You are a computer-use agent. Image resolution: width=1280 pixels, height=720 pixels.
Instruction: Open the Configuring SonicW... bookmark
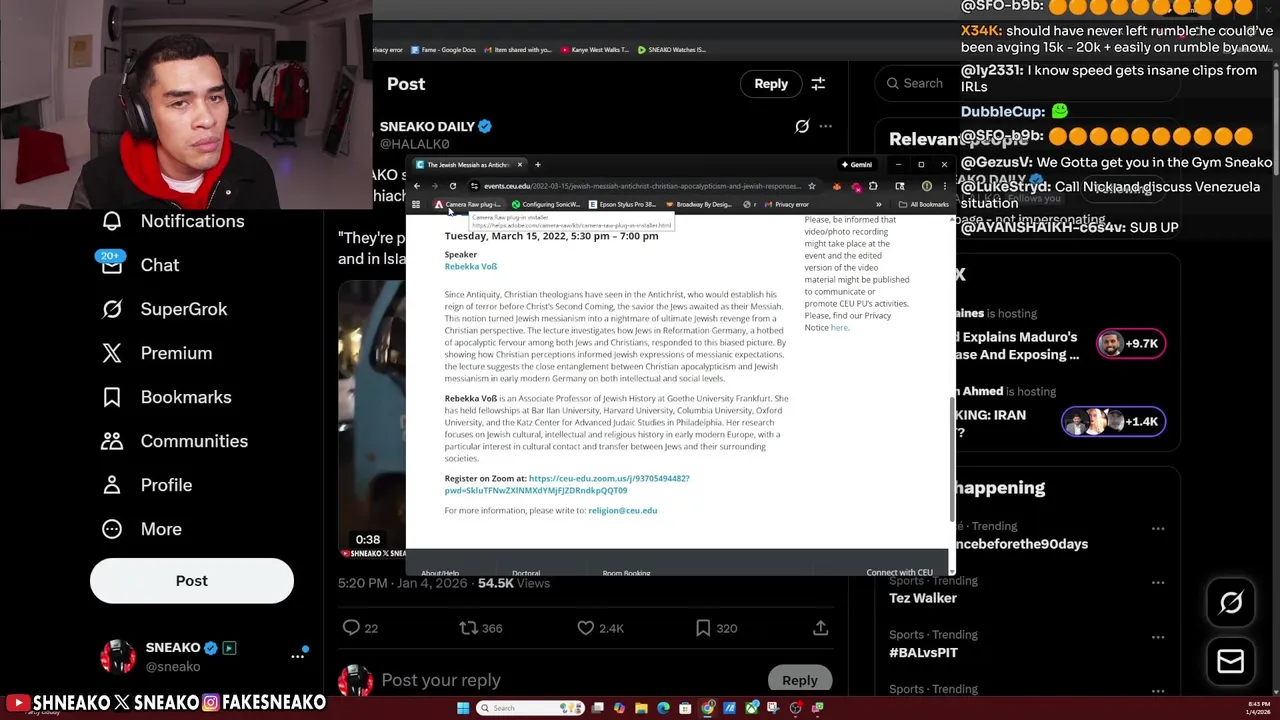[545, 204]
